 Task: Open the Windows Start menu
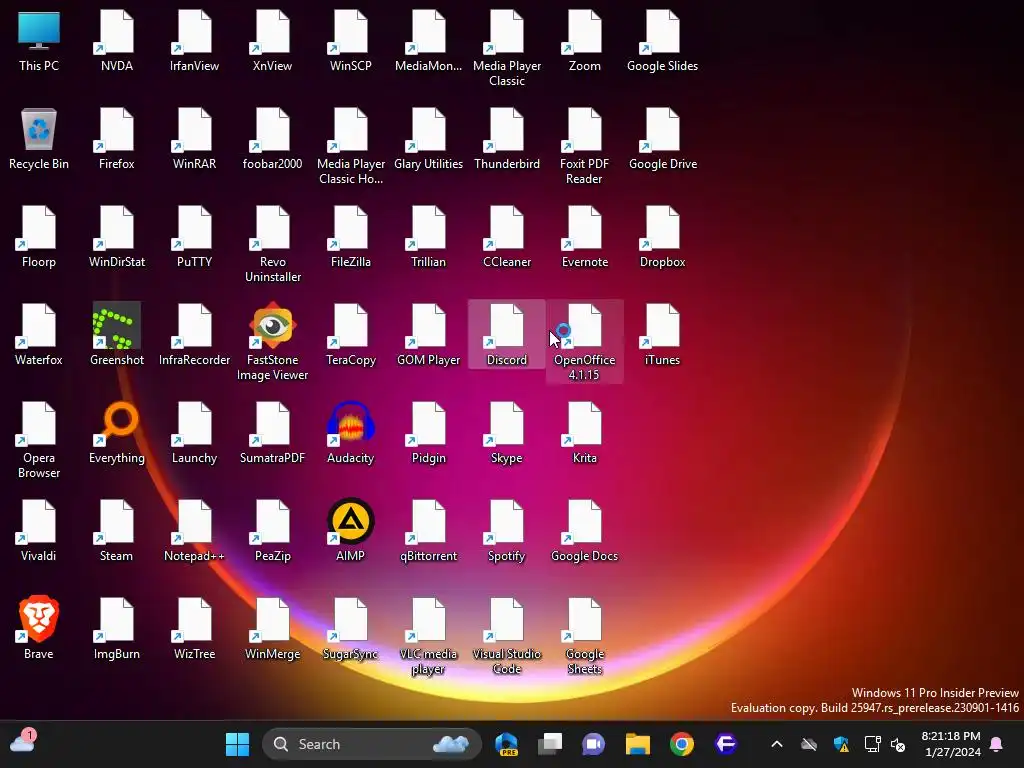pos(237,744)
